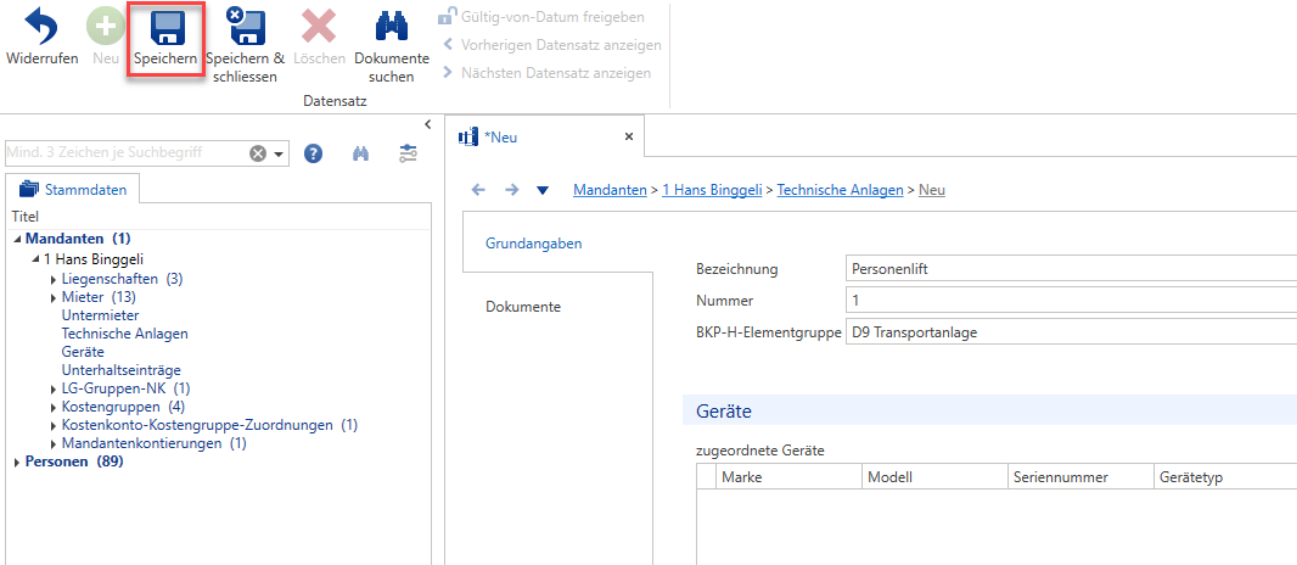The width and height of the screenshot is (1297, 565).
Task: Open search history dropdown arrow beside clear icon
Action: click(x=277, y=154)
